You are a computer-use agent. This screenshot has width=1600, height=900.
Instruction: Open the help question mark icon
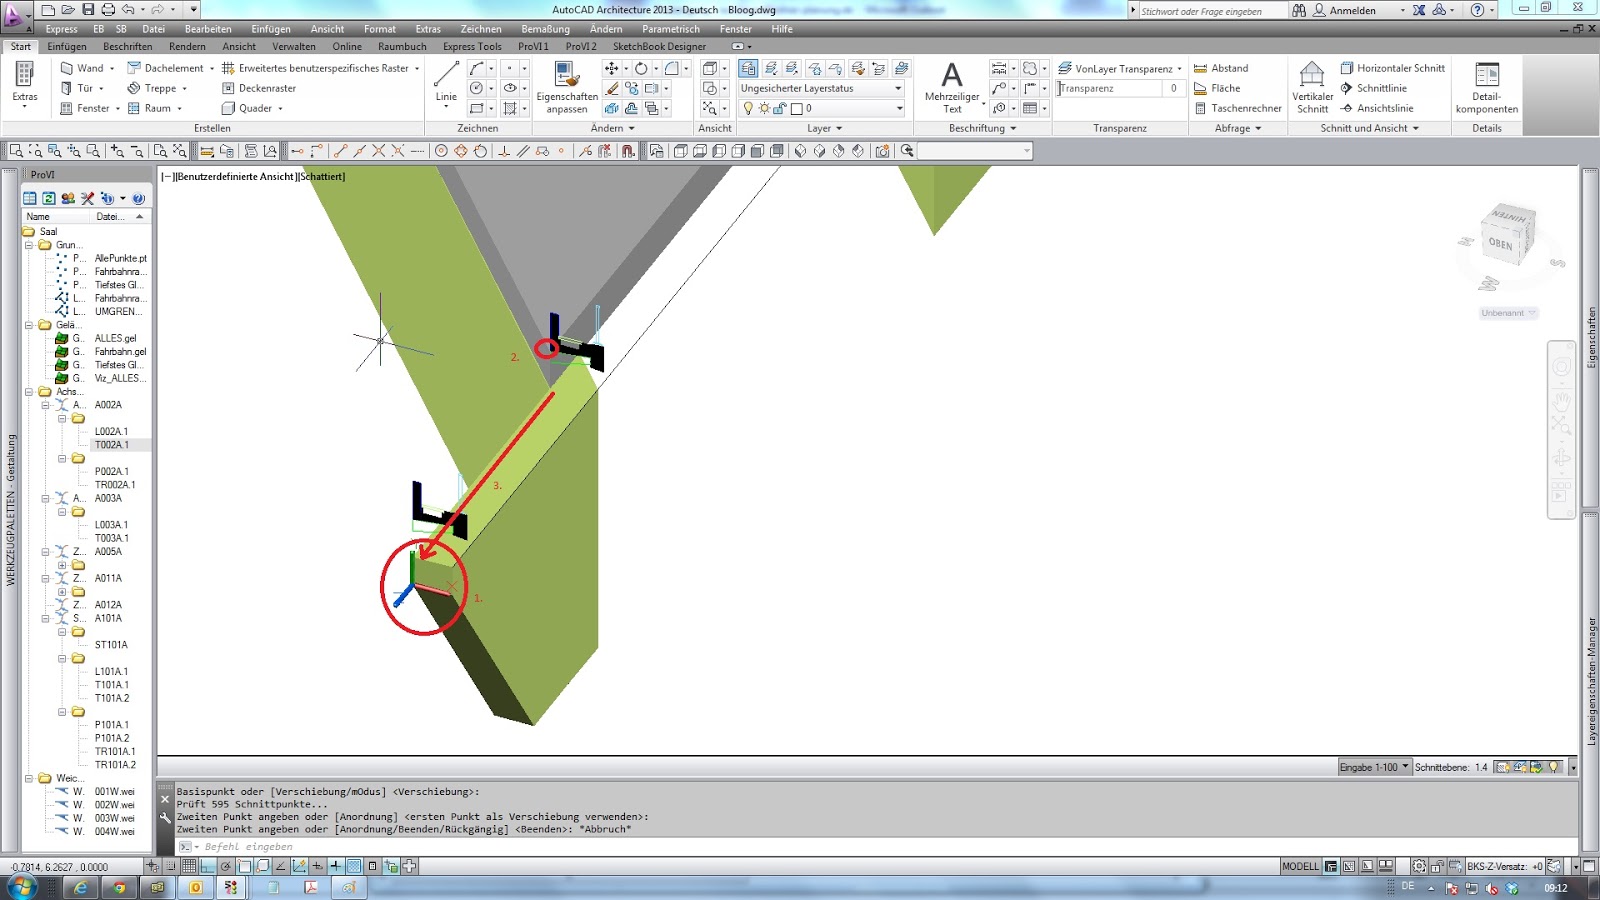1477,10
